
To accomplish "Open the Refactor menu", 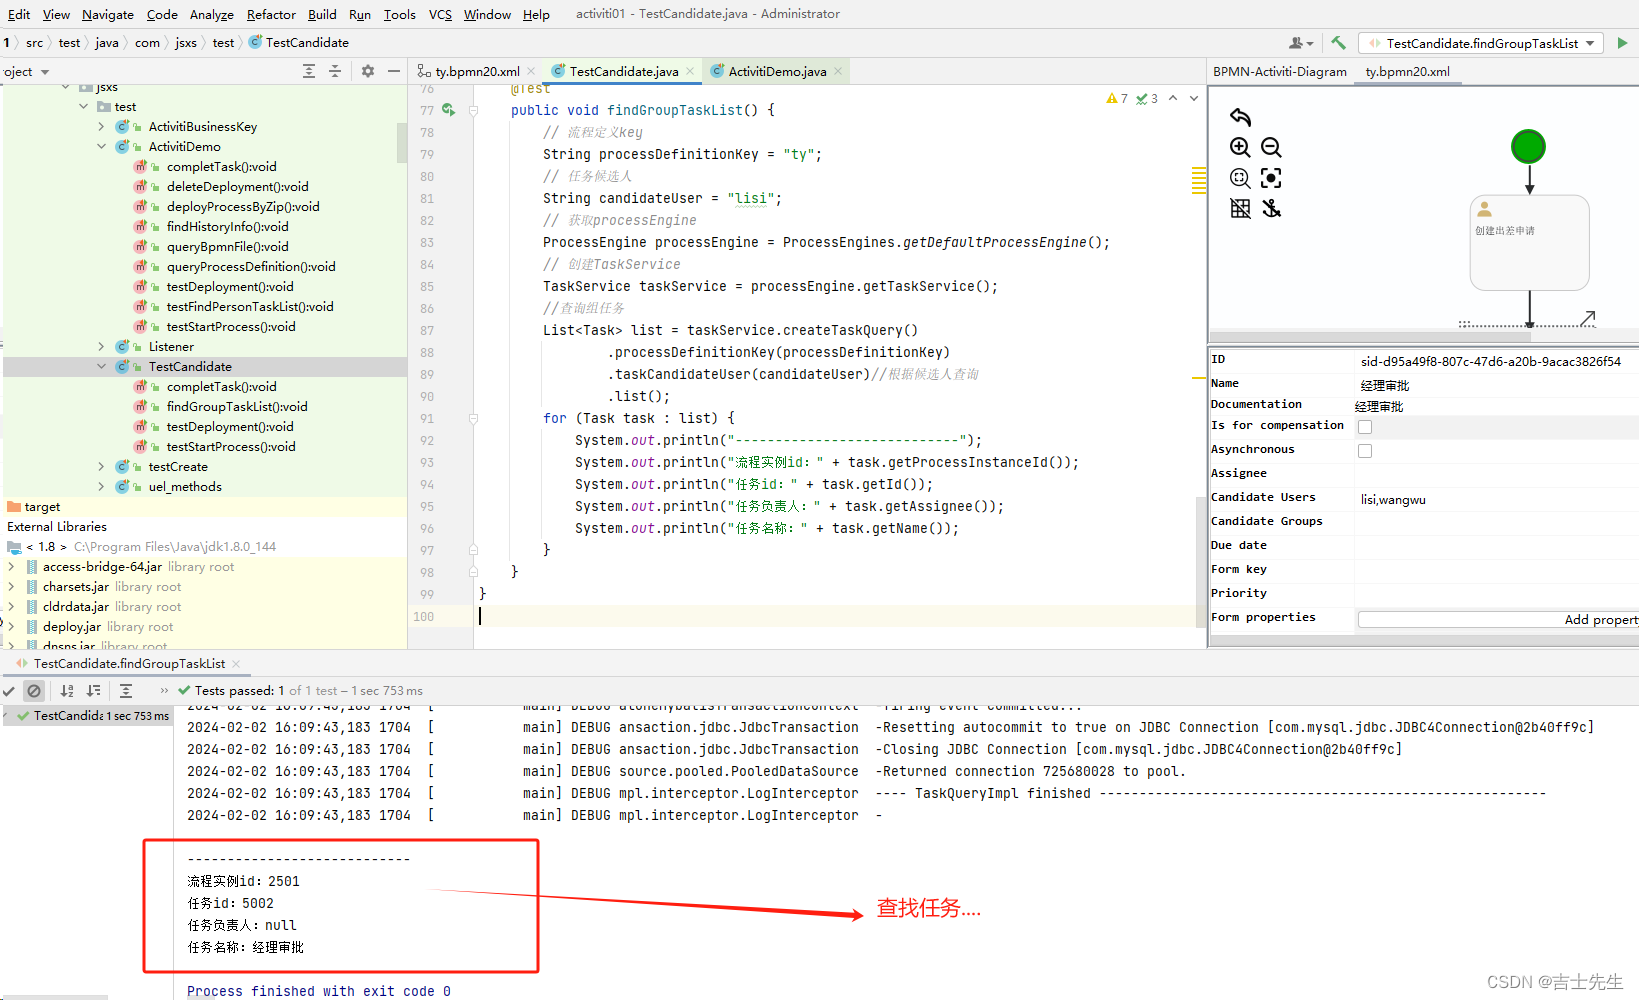I will pos(271,14).
